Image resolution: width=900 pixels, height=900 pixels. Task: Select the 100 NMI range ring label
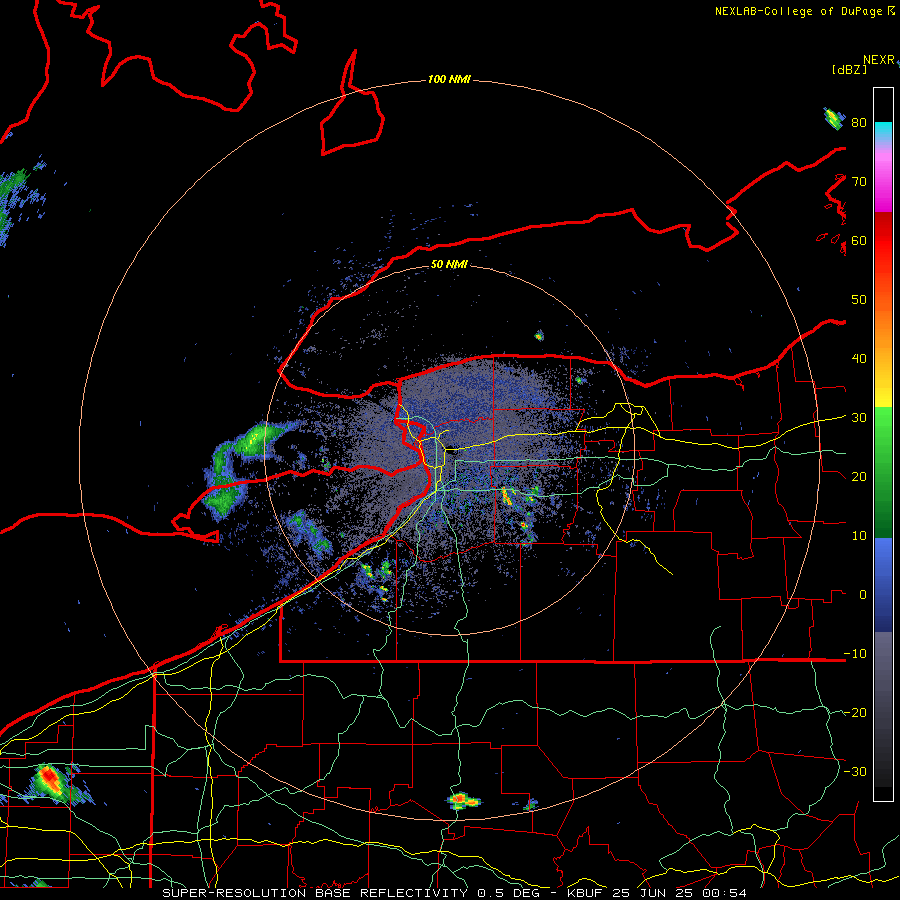[x=449, y=79]
